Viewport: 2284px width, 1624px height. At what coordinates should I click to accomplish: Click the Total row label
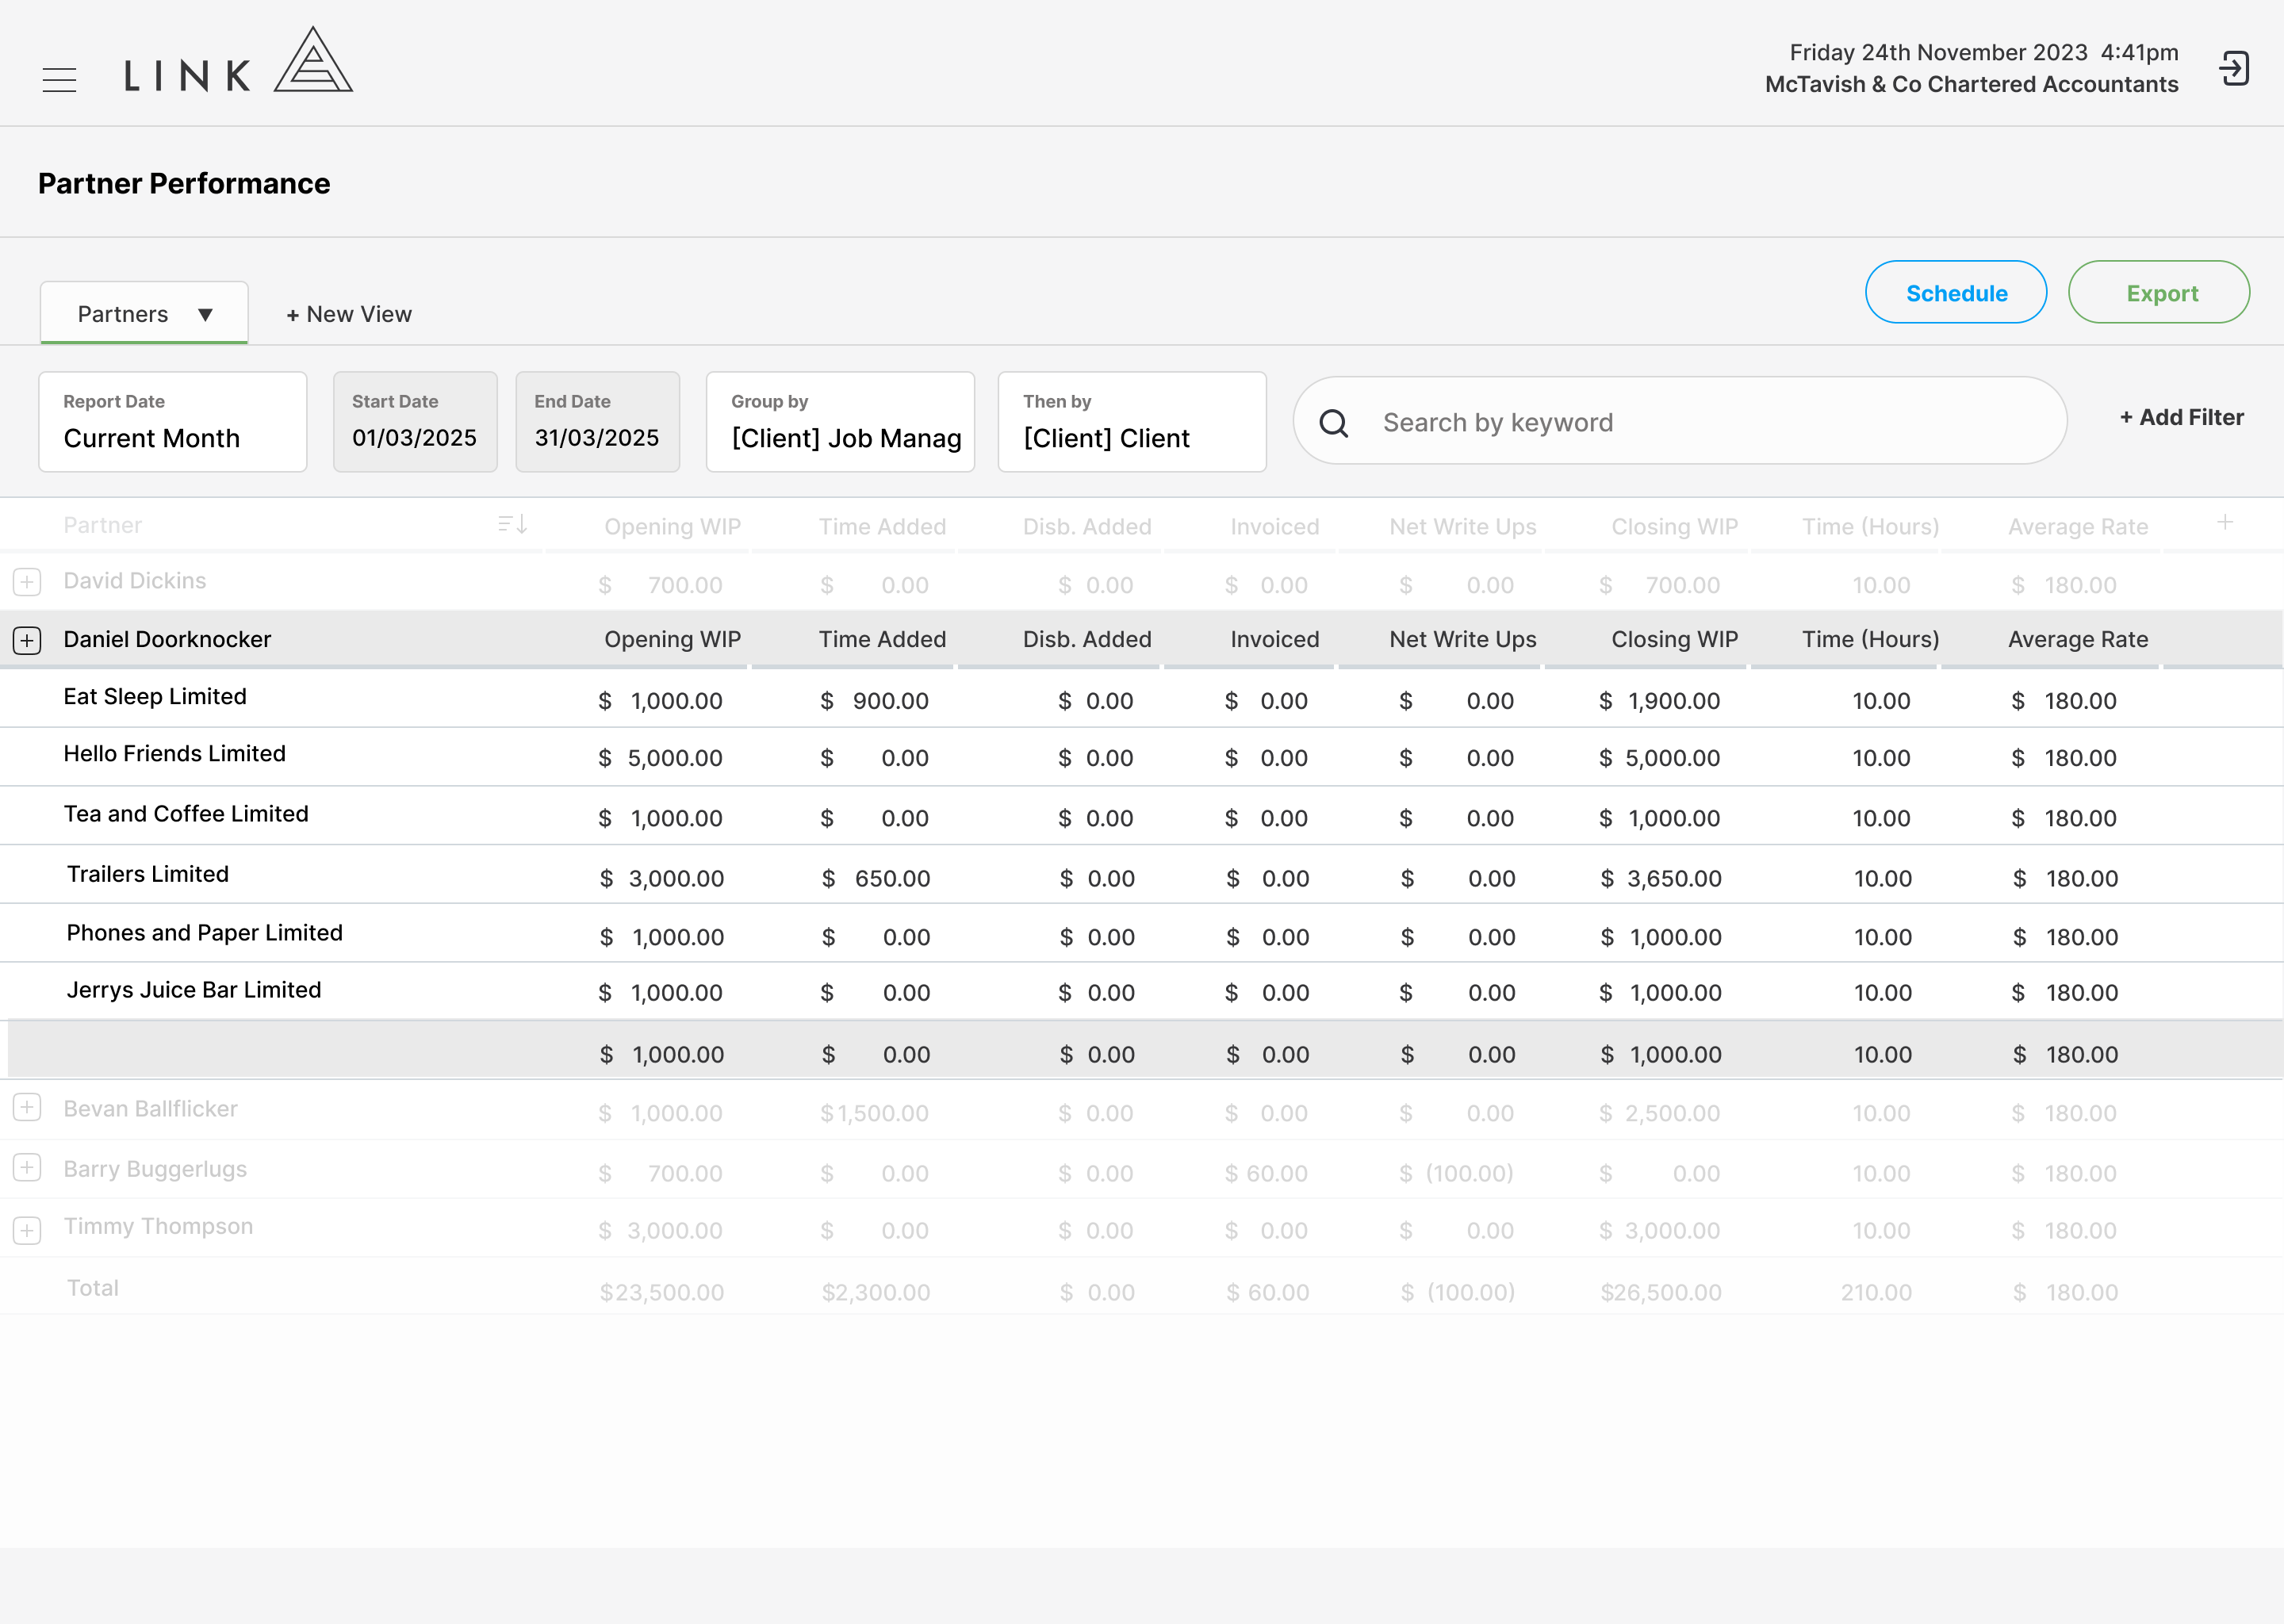93,1288
